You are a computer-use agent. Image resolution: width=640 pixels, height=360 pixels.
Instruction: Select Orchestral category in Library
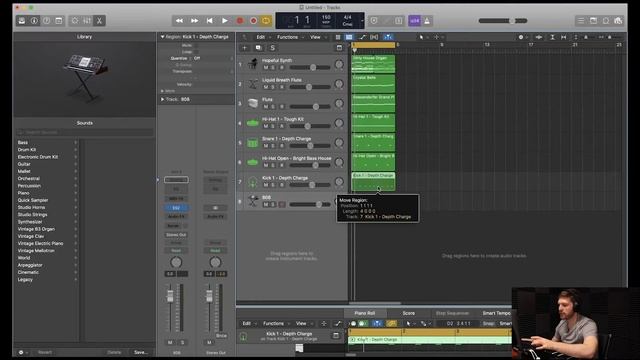pos(29,178)
